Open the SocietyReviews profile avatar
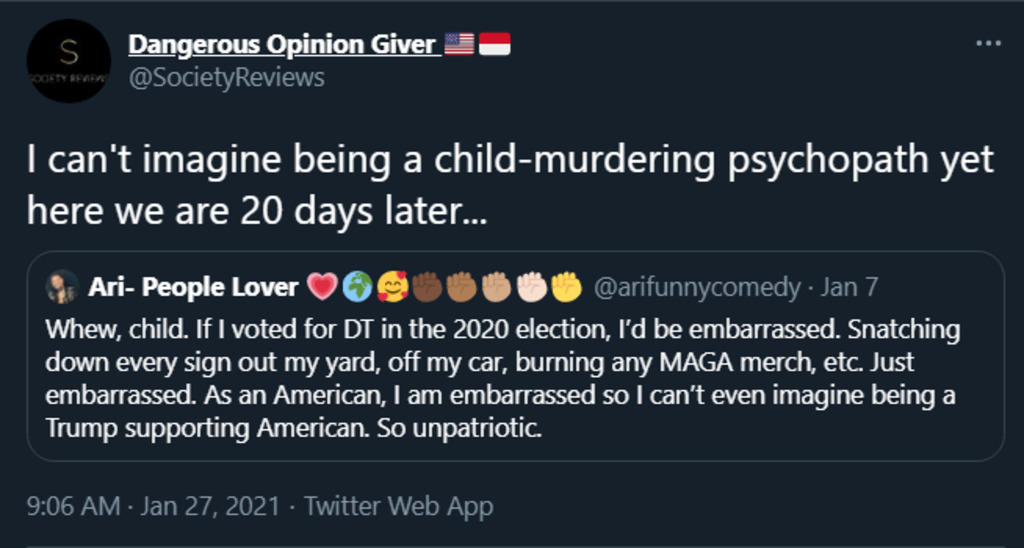 68,61
